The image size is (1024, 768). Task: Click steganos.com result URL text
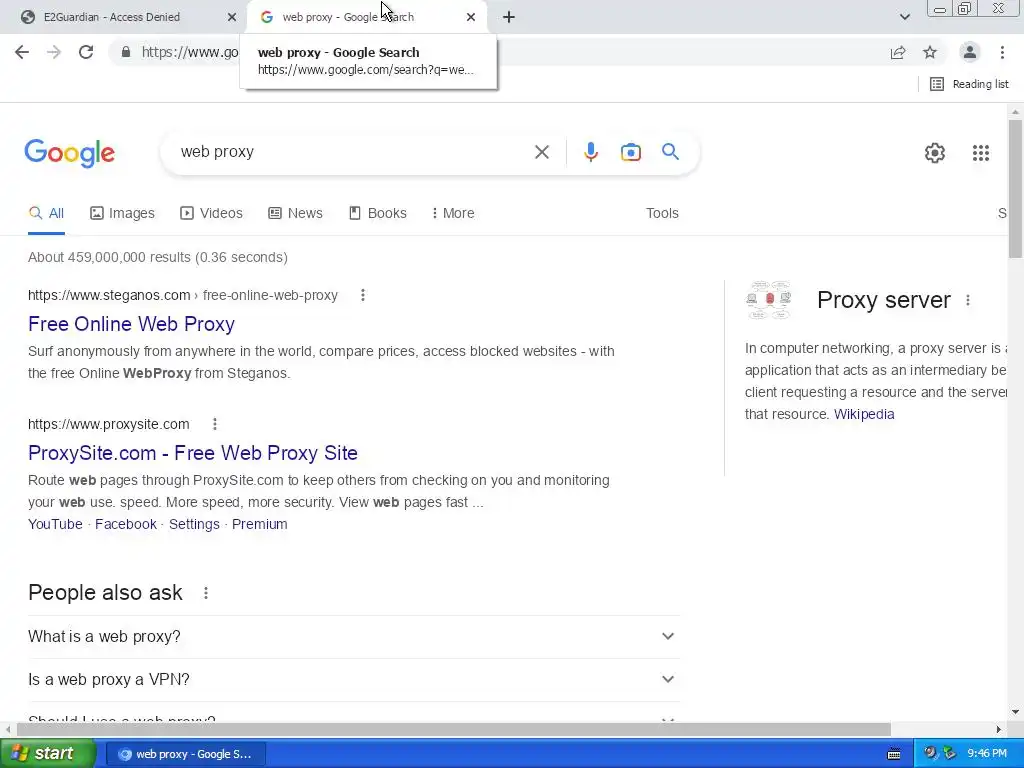pyautogui.click(x=183, y=295)
